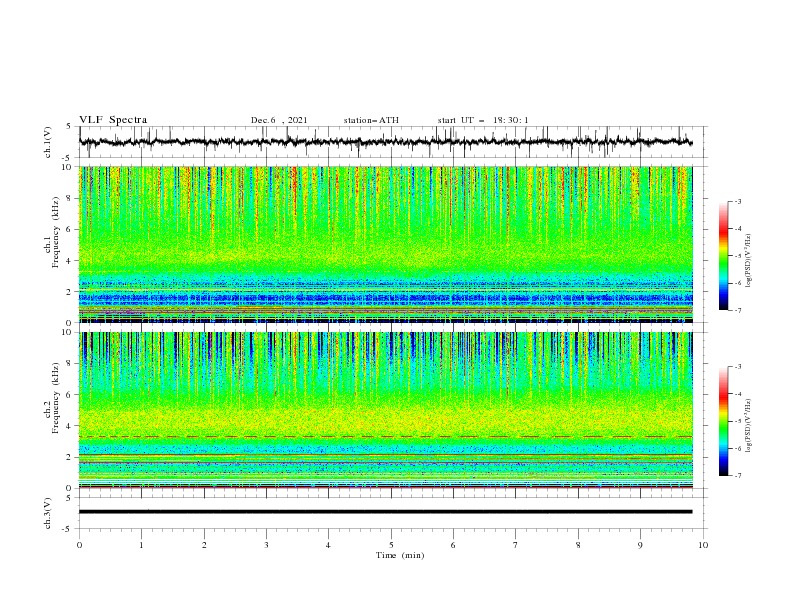This screenshot has height=612, width=792.
Task: Click the ch.1 spectrogram panel
Action: pos(385,244)
